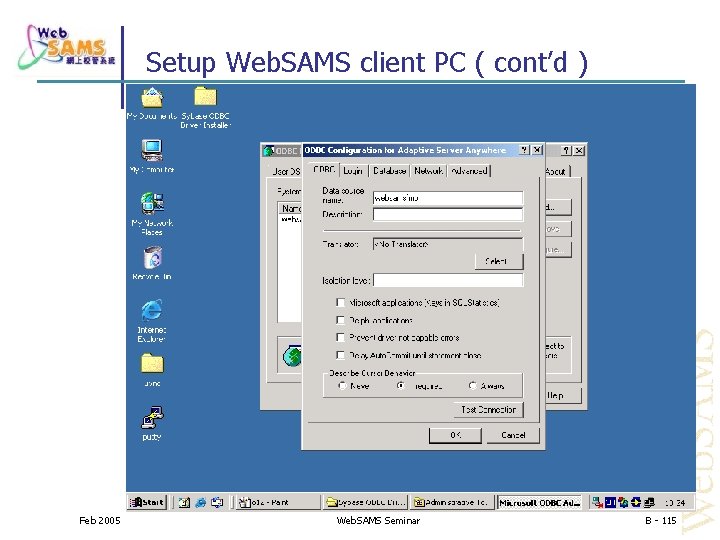Click the computers tray icon beside the clock
The image size is (720, 540).
tap(649, 502)
